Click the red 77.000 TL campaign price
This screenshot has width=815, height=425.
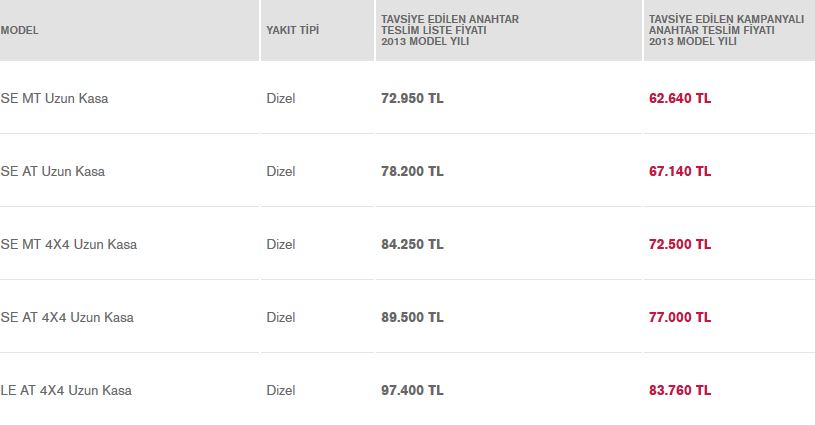tap(680, 317)
